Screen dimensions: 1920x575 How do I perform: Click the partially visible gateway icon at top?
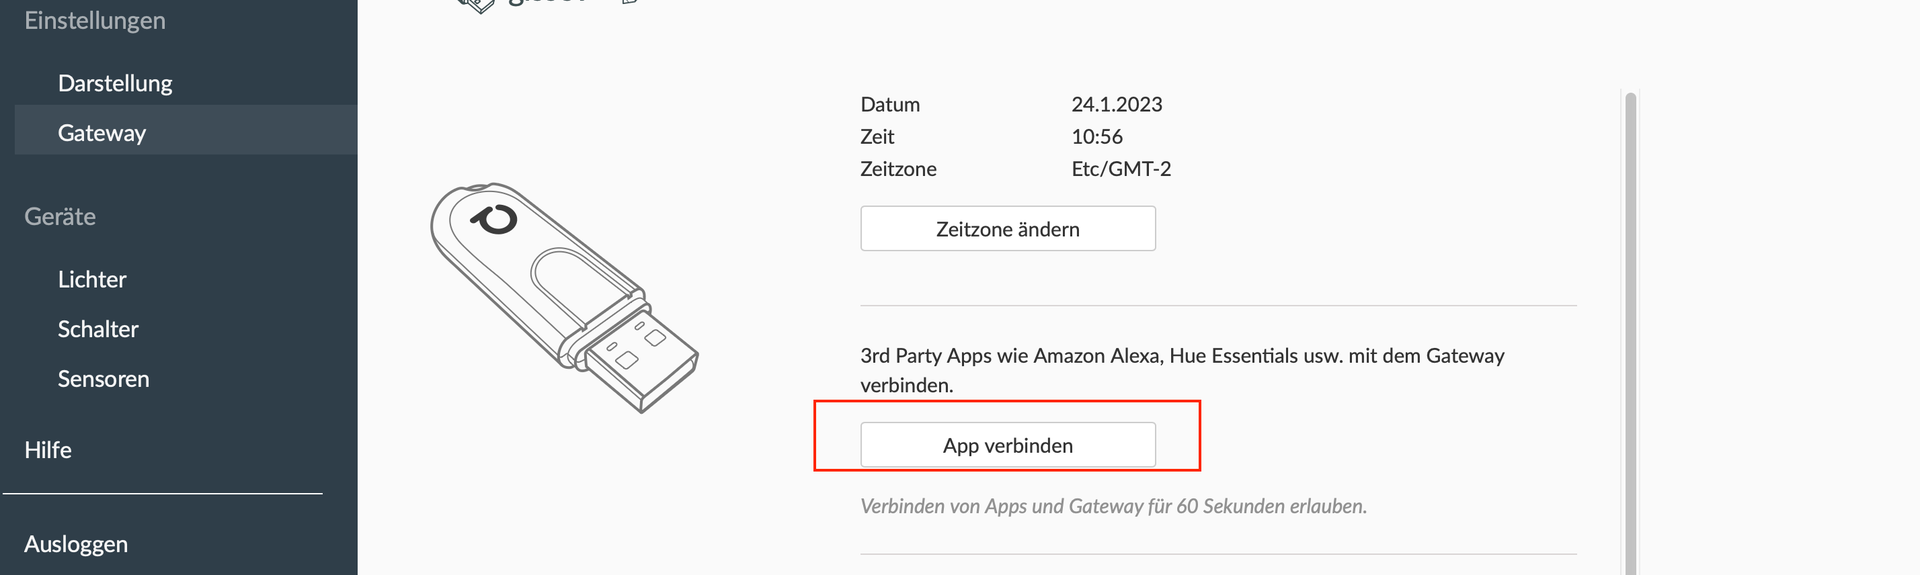pos(476,5)
